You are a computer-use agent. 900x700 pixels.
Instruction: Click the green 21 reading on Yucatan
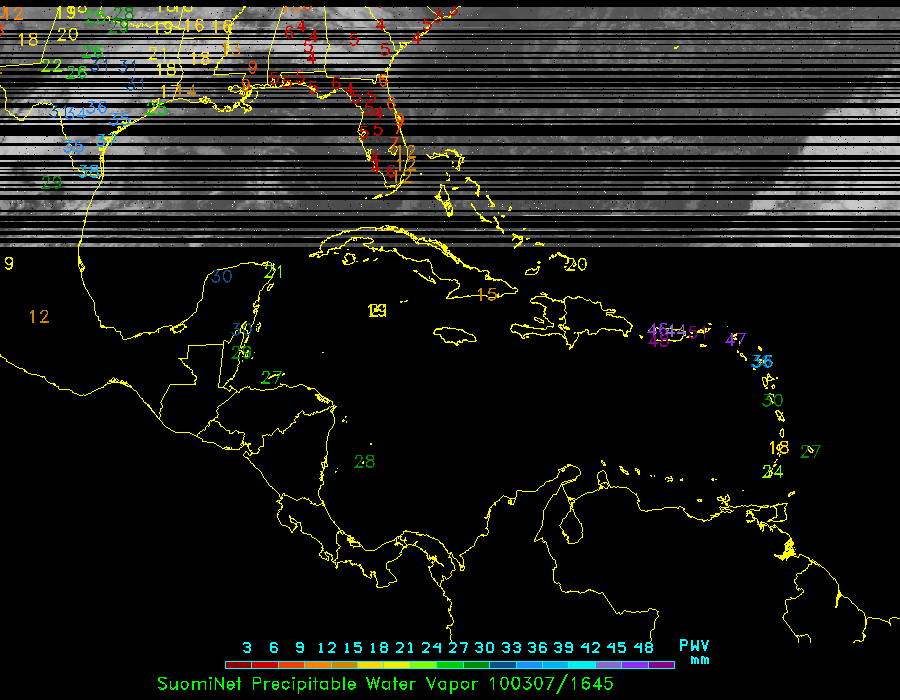[x=273, y=272]
